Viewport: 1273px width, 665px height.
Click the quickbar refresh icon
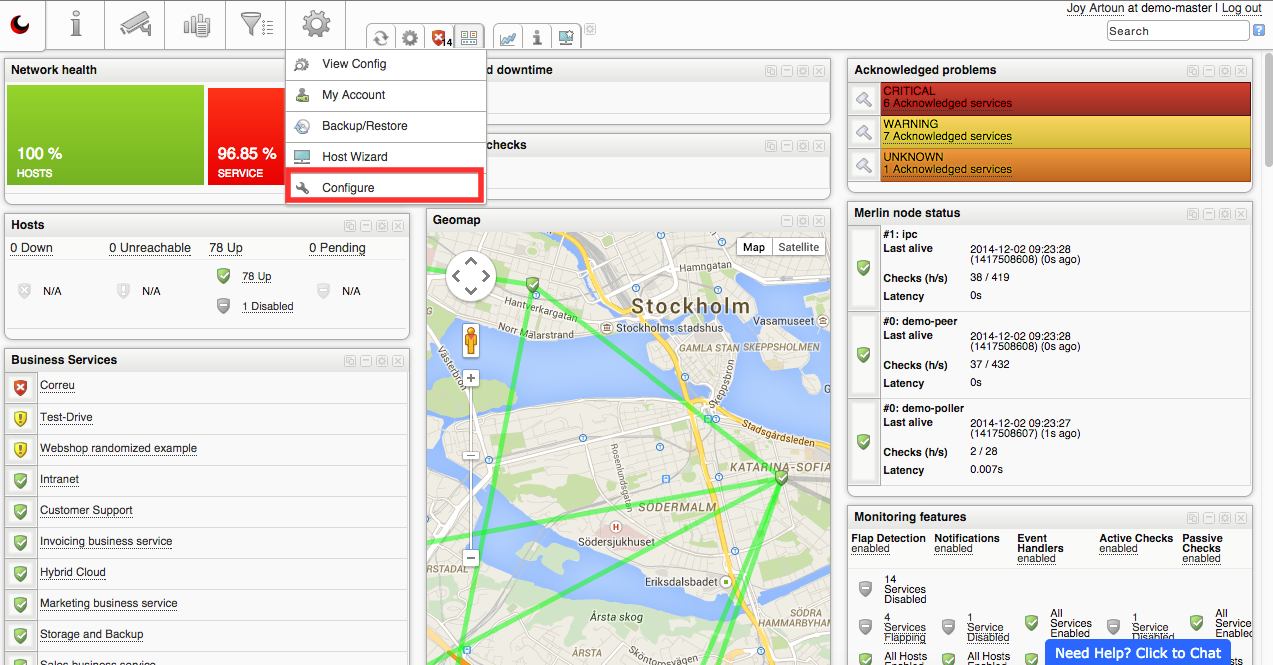click(380, 38)
